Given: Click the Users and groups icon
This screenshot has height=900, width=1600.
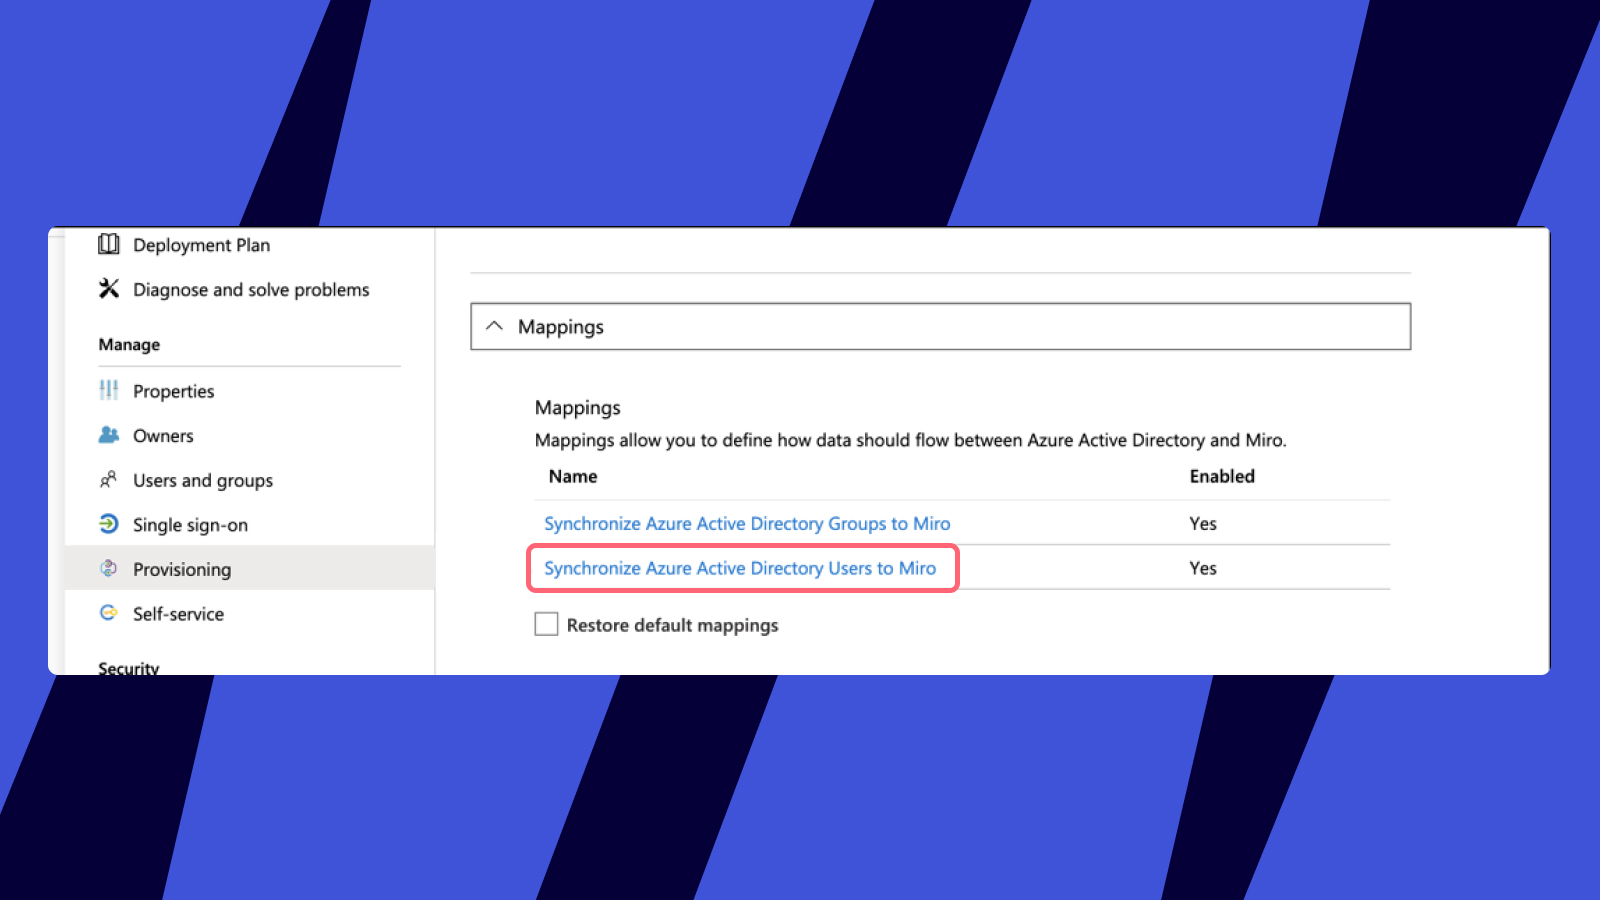Looking at the screenshot, I should pos(108,480).
